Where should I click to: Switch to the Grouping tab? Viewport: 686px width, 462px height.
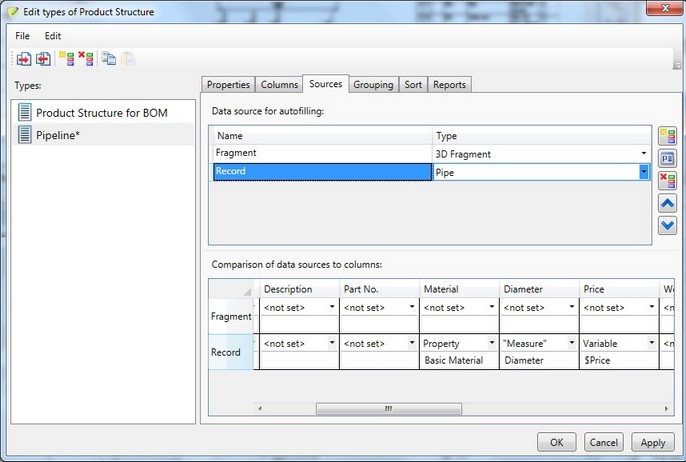click(373, 85)
